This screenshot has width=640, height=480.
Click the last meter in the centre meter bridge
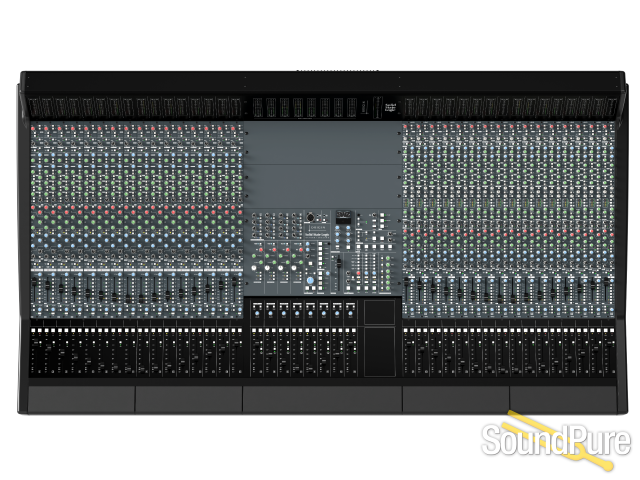point(351,108)
